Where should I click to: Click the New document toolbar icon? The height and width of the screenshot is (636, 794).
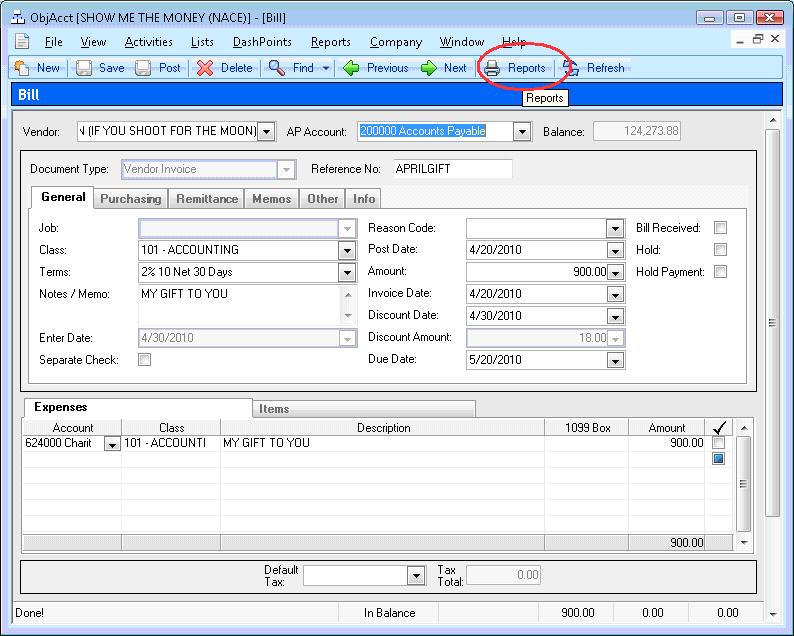pos(22,68)
